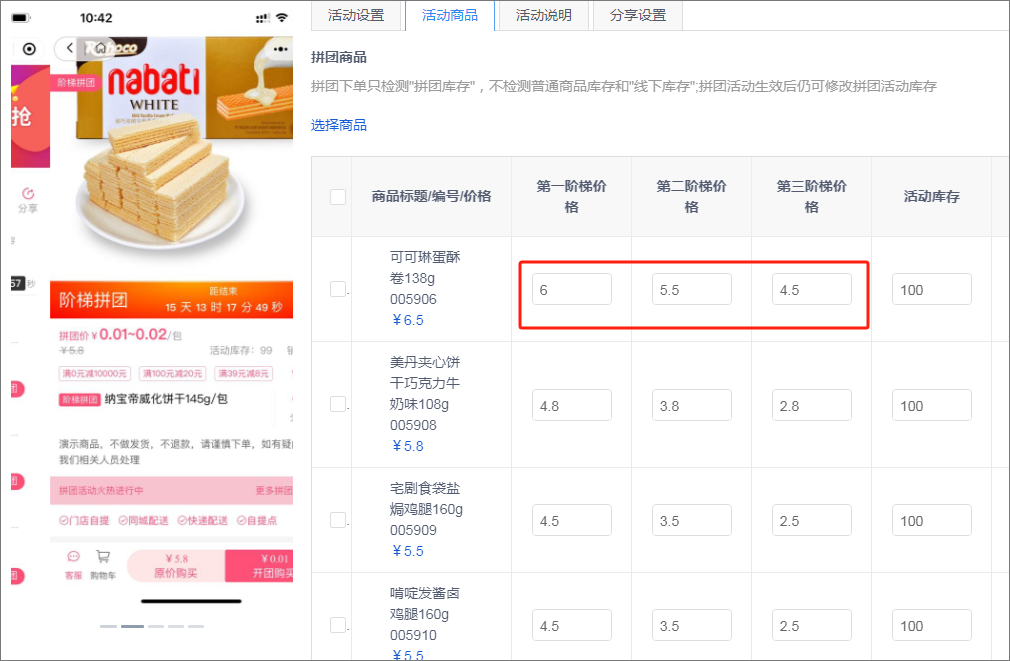Image resolution: width=1010 pixels, height=661 pixels.
Task: Edit 活动库存 field for product 005909
Action: pos(931,521)
